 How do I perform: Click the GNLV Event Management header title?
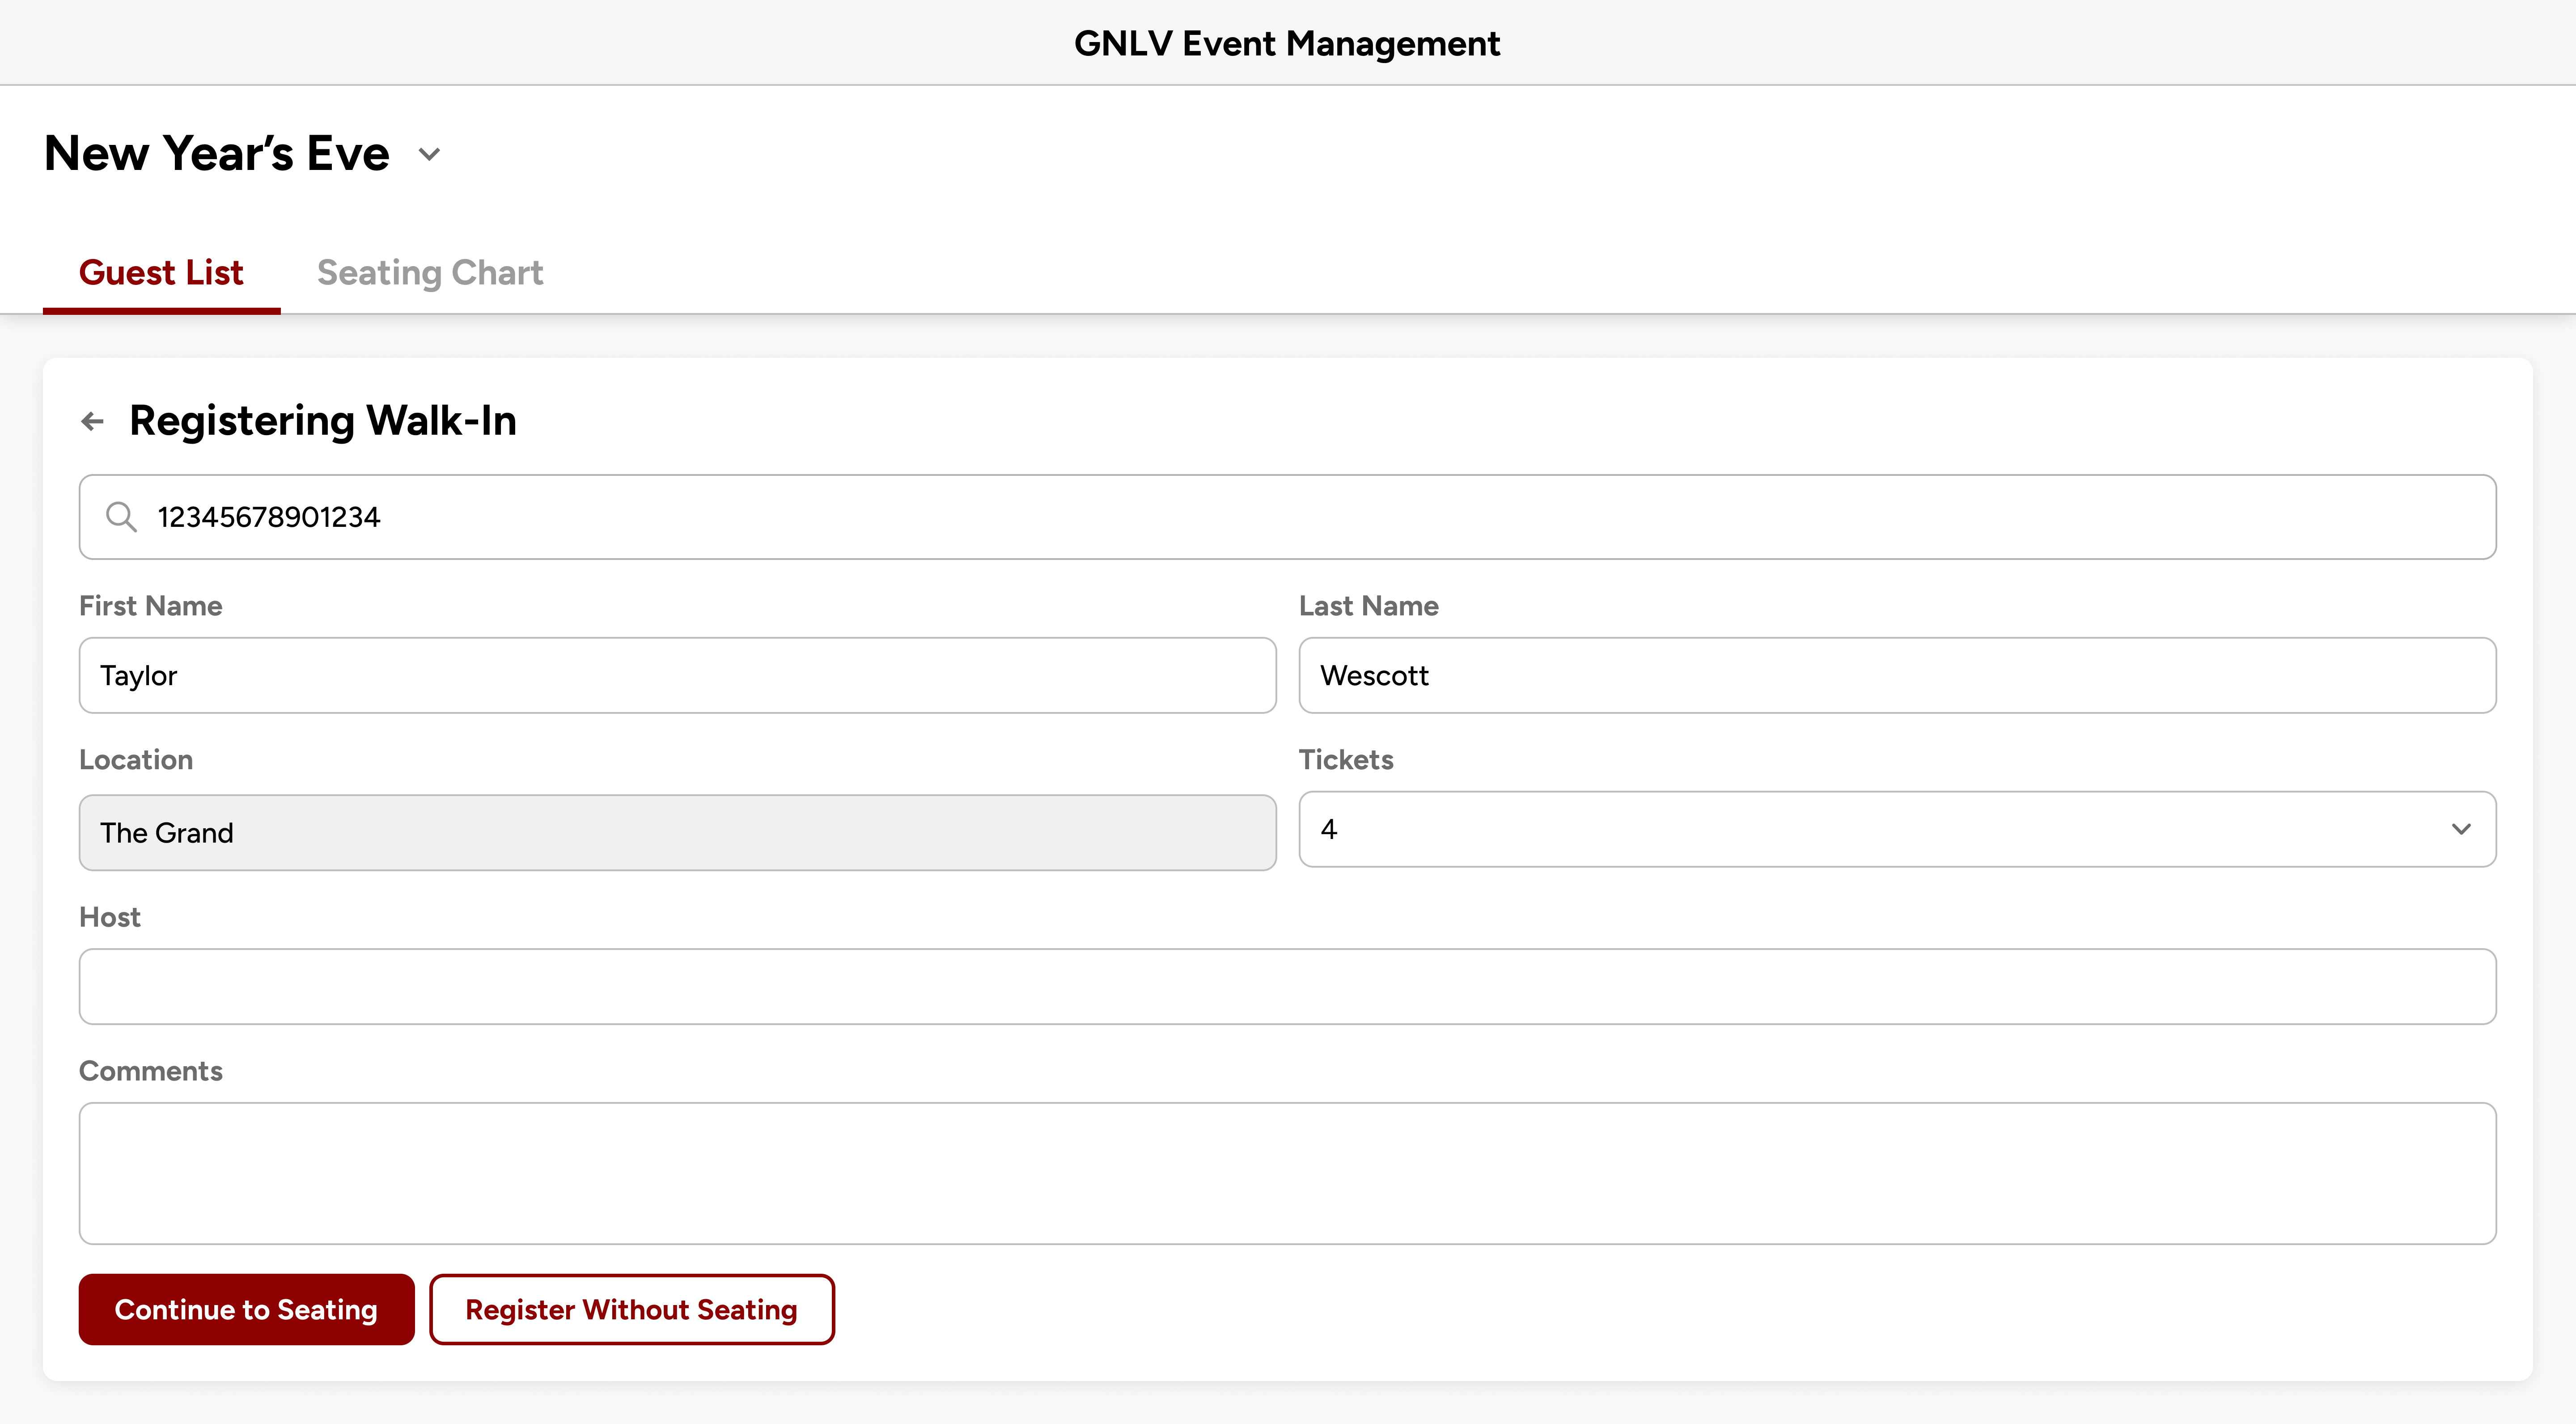(1287, 43)
